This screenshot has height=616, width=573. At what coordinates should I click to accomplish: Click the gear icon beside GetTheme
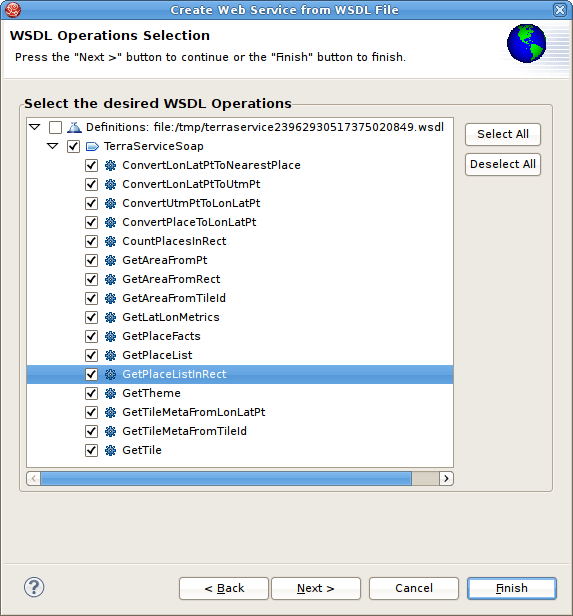click(x=110, y=393)
